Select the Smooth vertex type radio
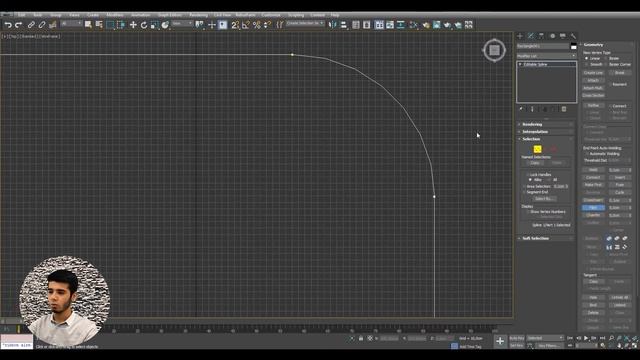The width and height of the screenshot is (640, 360). click(x=587, y=64)
